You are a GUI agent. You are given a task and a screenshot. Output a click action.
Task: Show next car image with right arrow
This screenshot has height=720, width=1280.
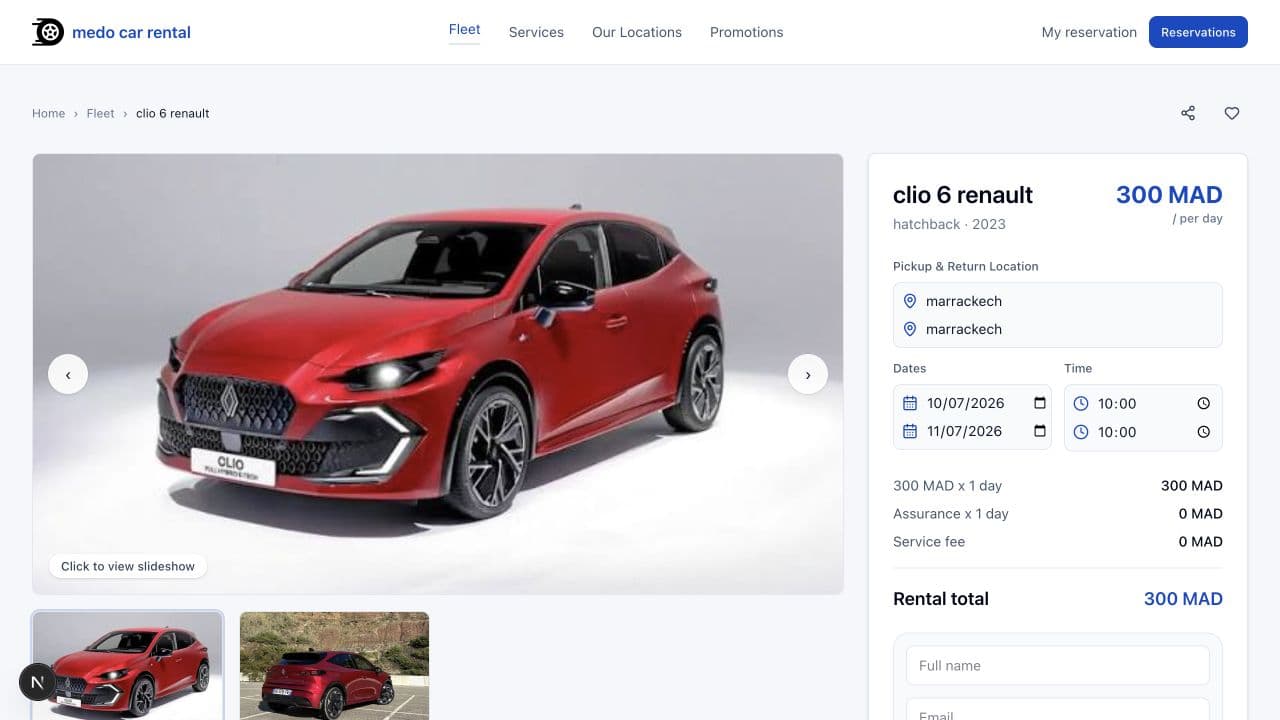[x=808, y=374]
